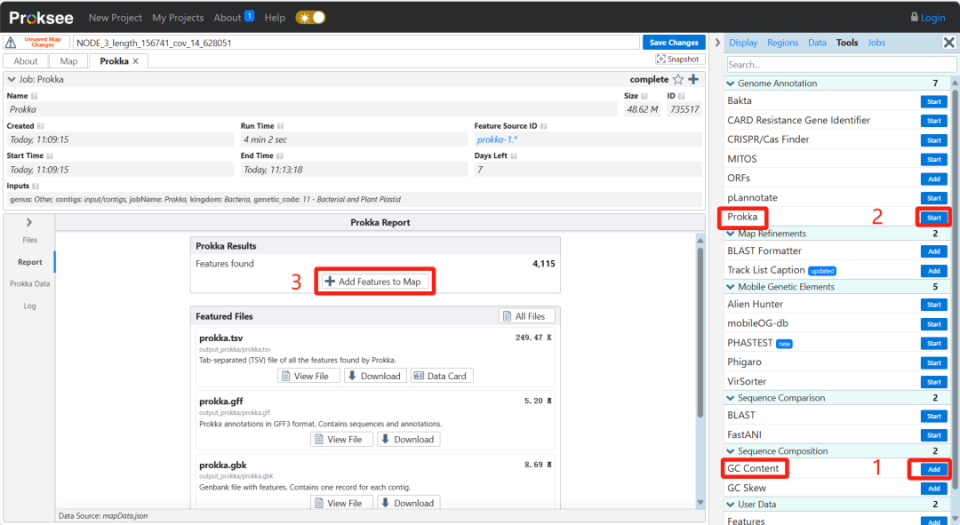
Task: Expand the report sidebar chevron
Action: click(29, 222)
